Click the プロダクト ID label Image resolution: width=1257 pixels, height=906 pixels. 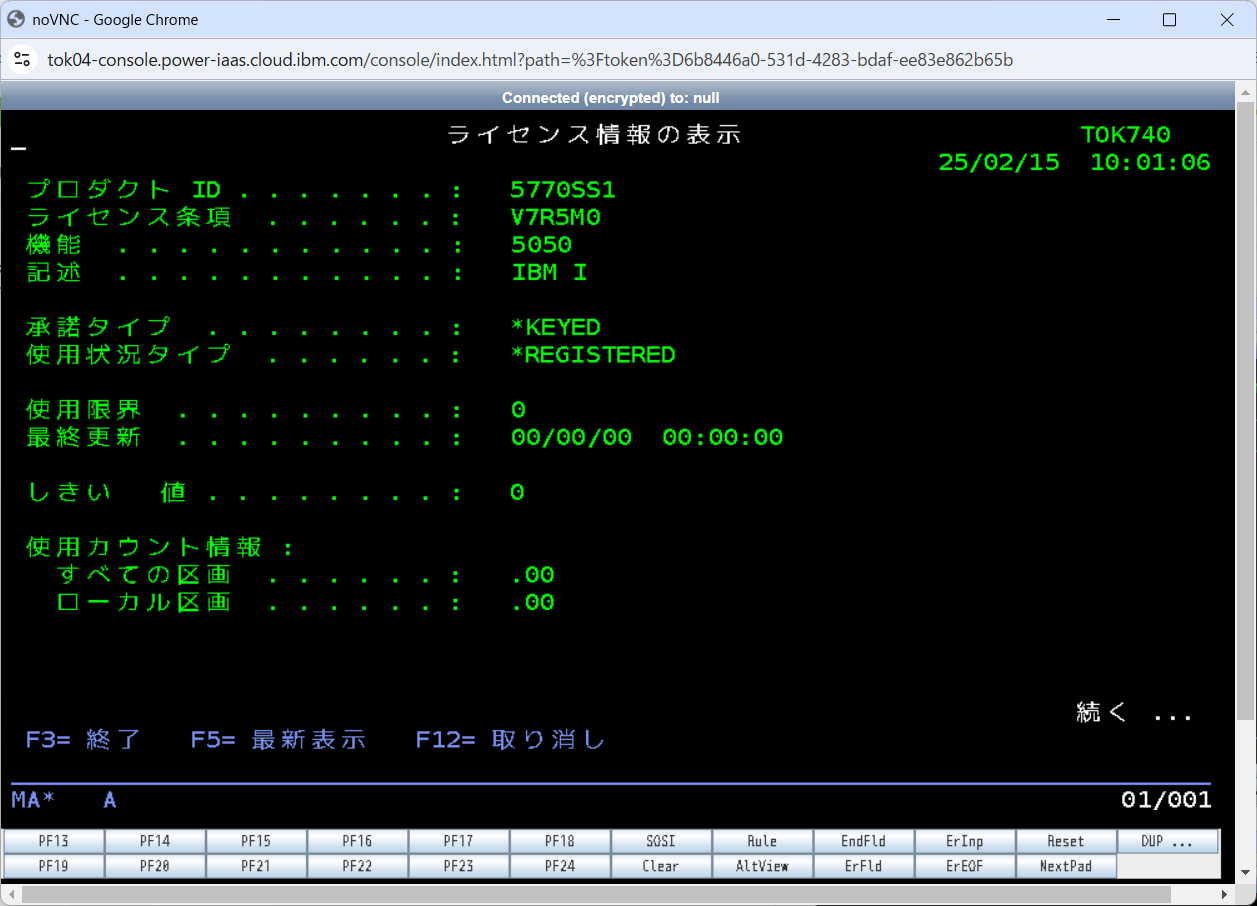point(124,190)
